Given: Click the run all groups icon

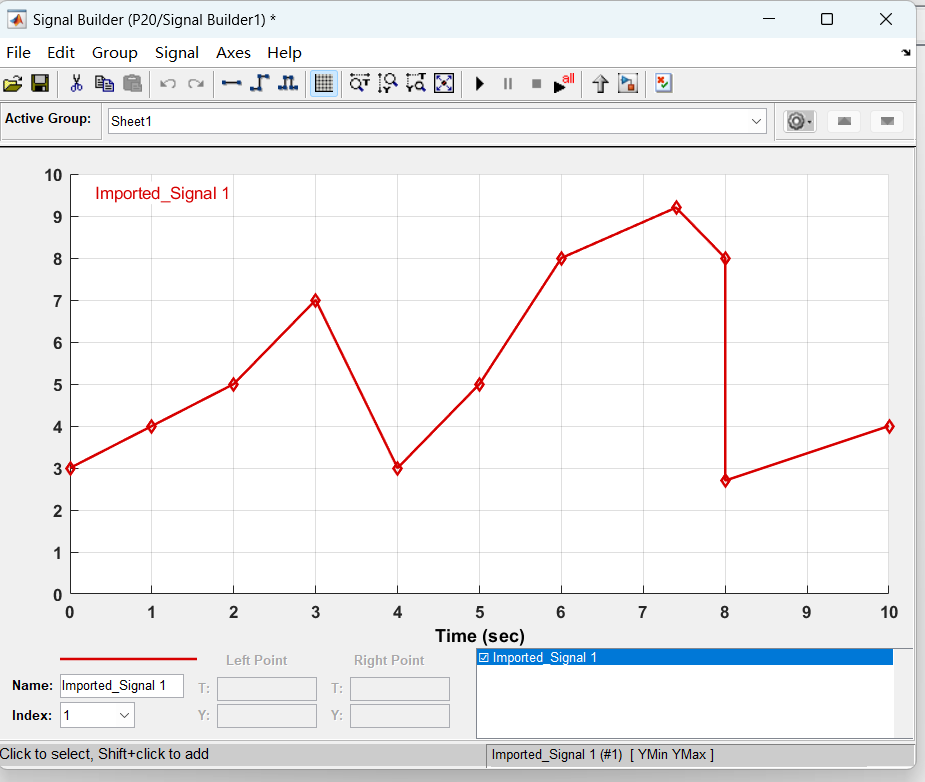Looking at the screenshot, I should (564, 84).
